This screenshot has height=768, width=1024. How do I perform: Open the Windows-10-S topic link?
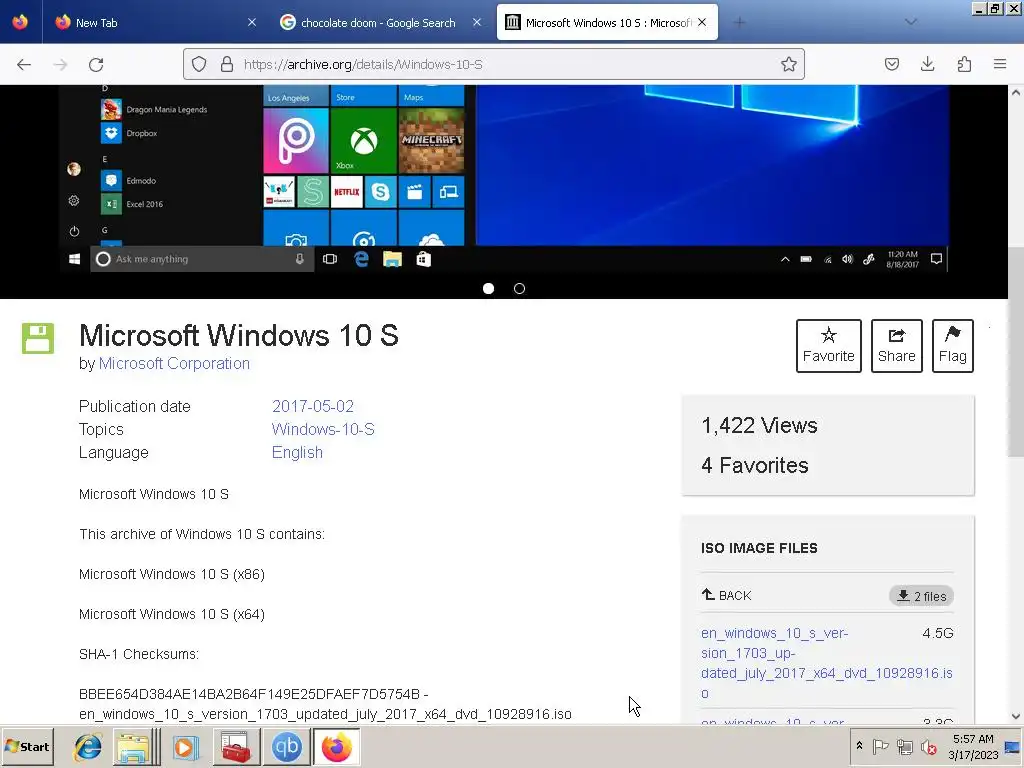tap(323, 430)
